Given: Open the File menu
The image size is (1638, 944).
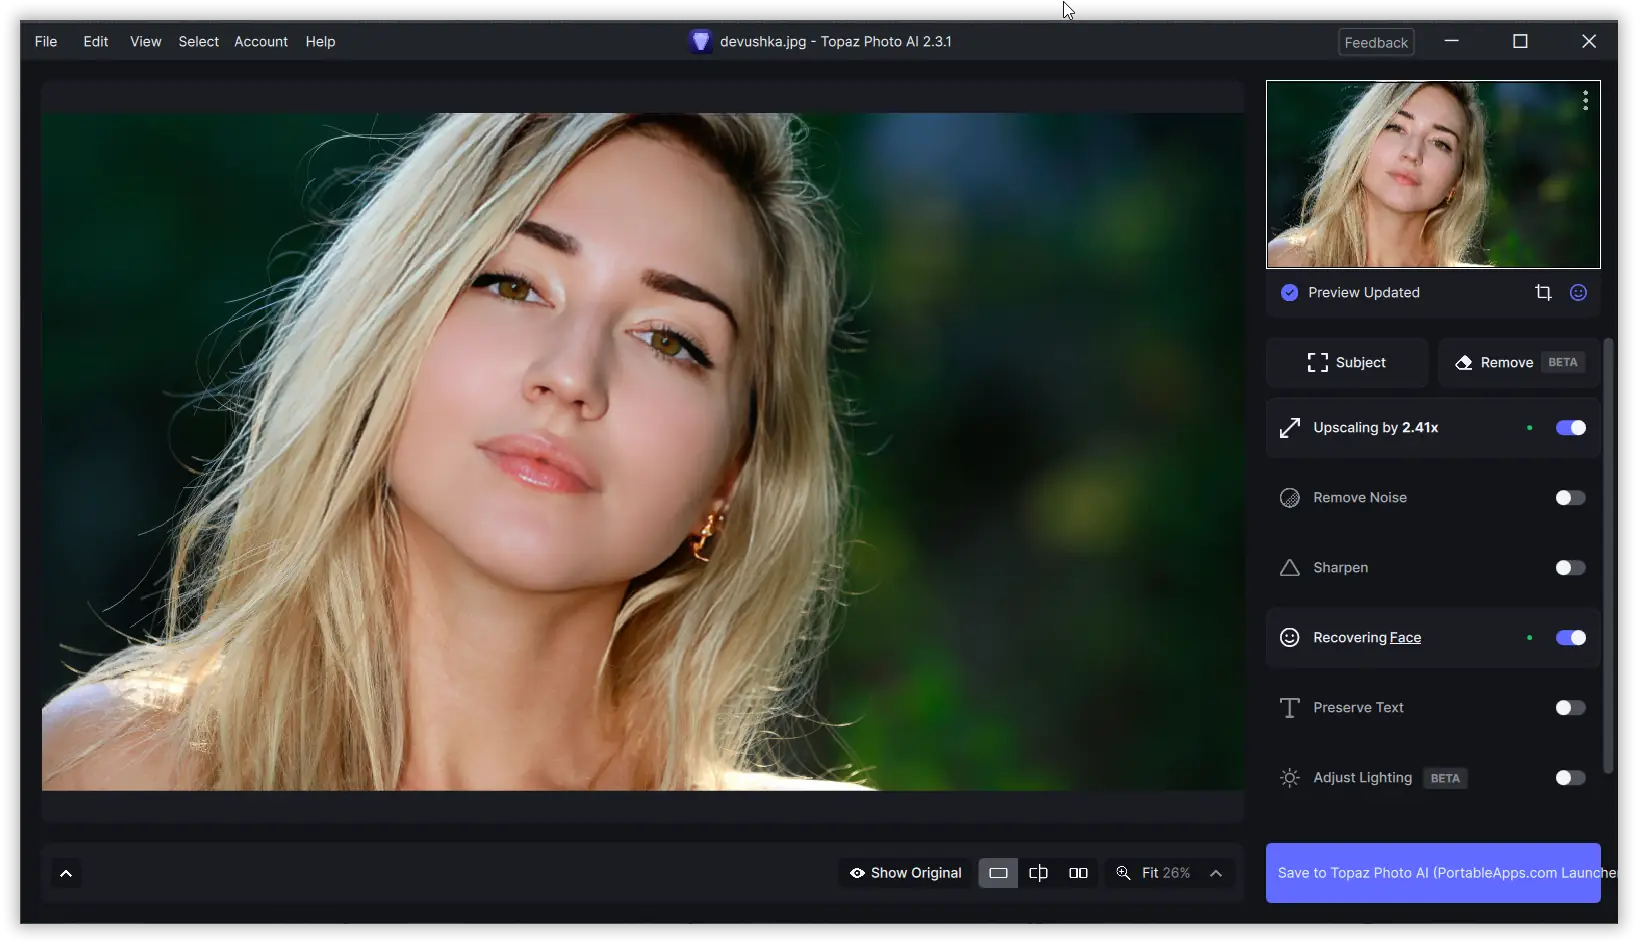Looking at the screenshot, I should tap(46, 41).
